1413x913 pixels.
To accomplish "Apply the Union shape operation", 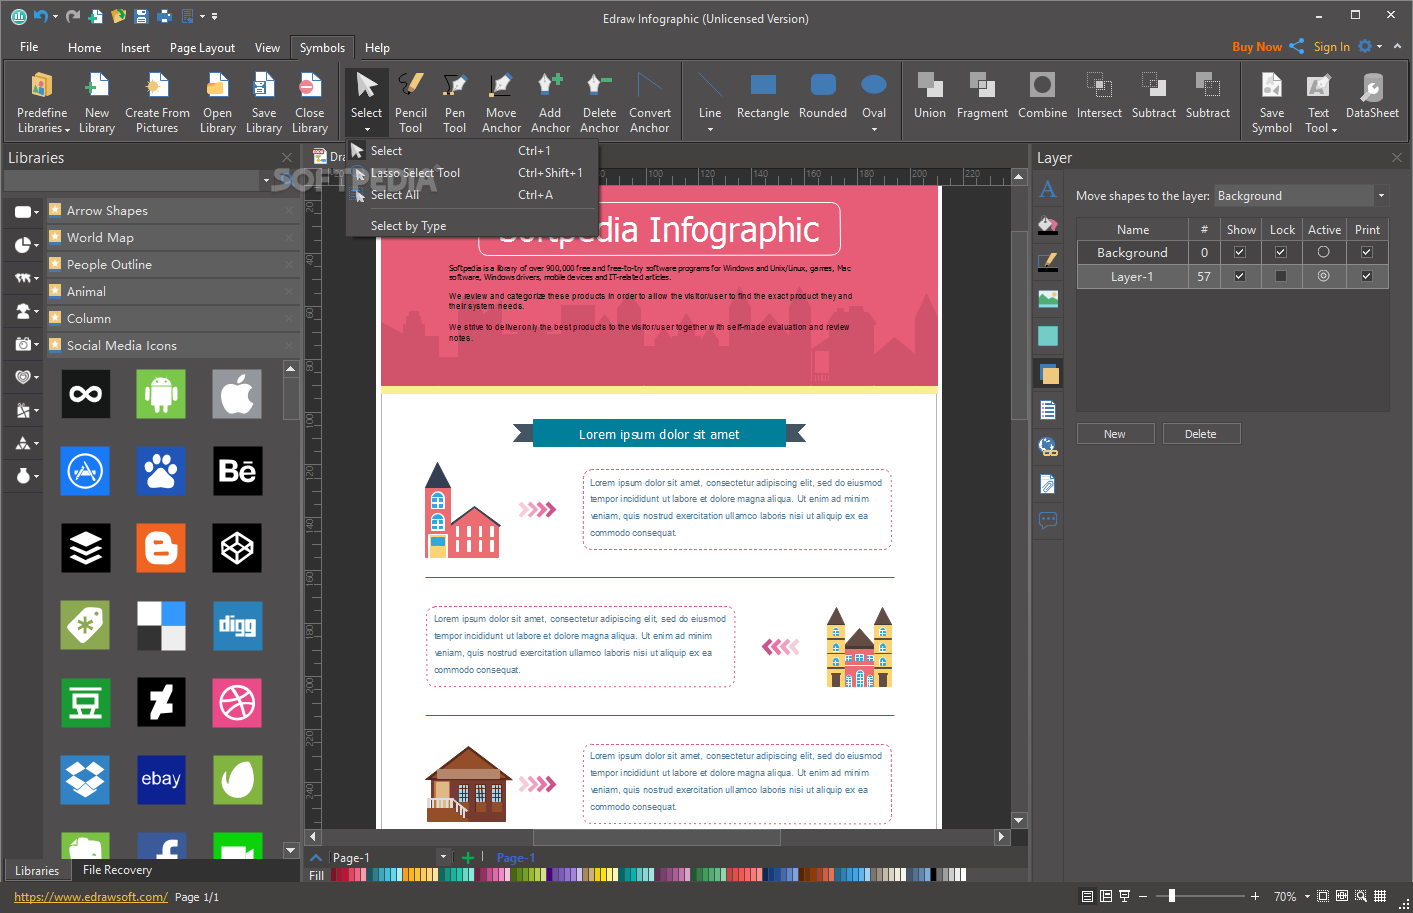I will 930,97.
